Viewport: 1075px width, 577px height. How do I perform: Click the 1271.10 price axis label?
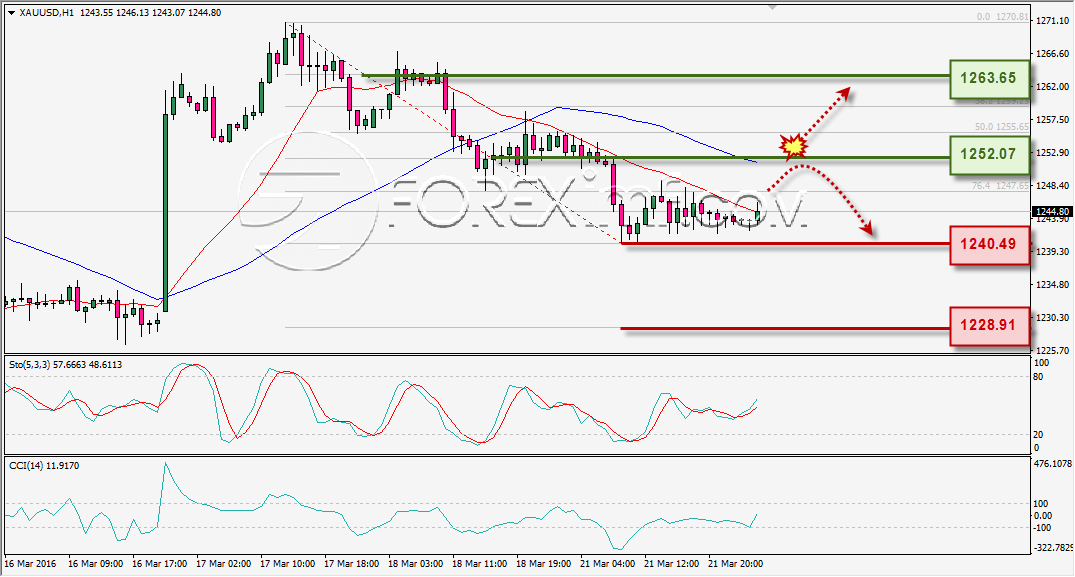click(x=1052, y=21)
